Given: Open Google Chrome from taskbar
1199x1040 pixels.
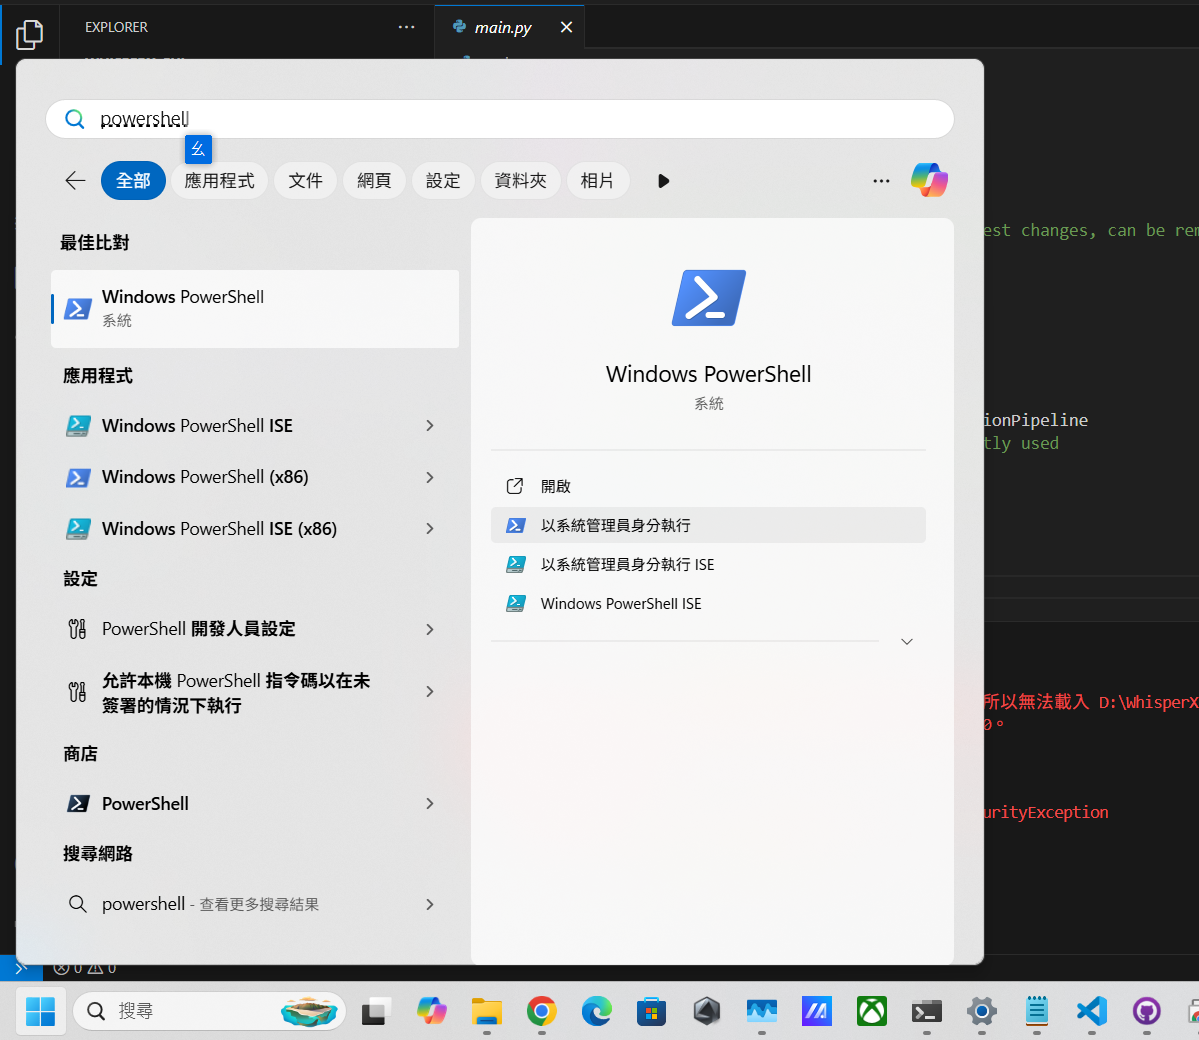Looking at the screenshot, I should (x=541, y=1011).
